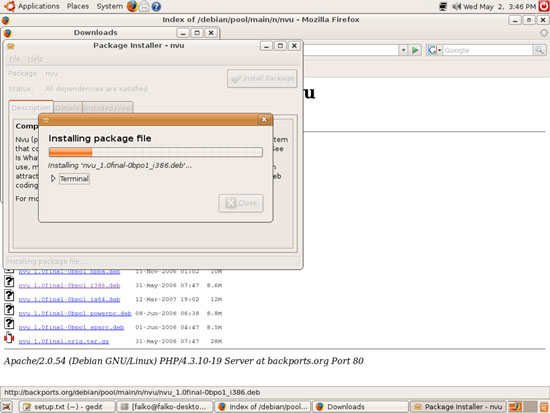550x413 pixels.
Task: Open nvu_1.0final.orig.tar.gz link
Action: point(64,341)
